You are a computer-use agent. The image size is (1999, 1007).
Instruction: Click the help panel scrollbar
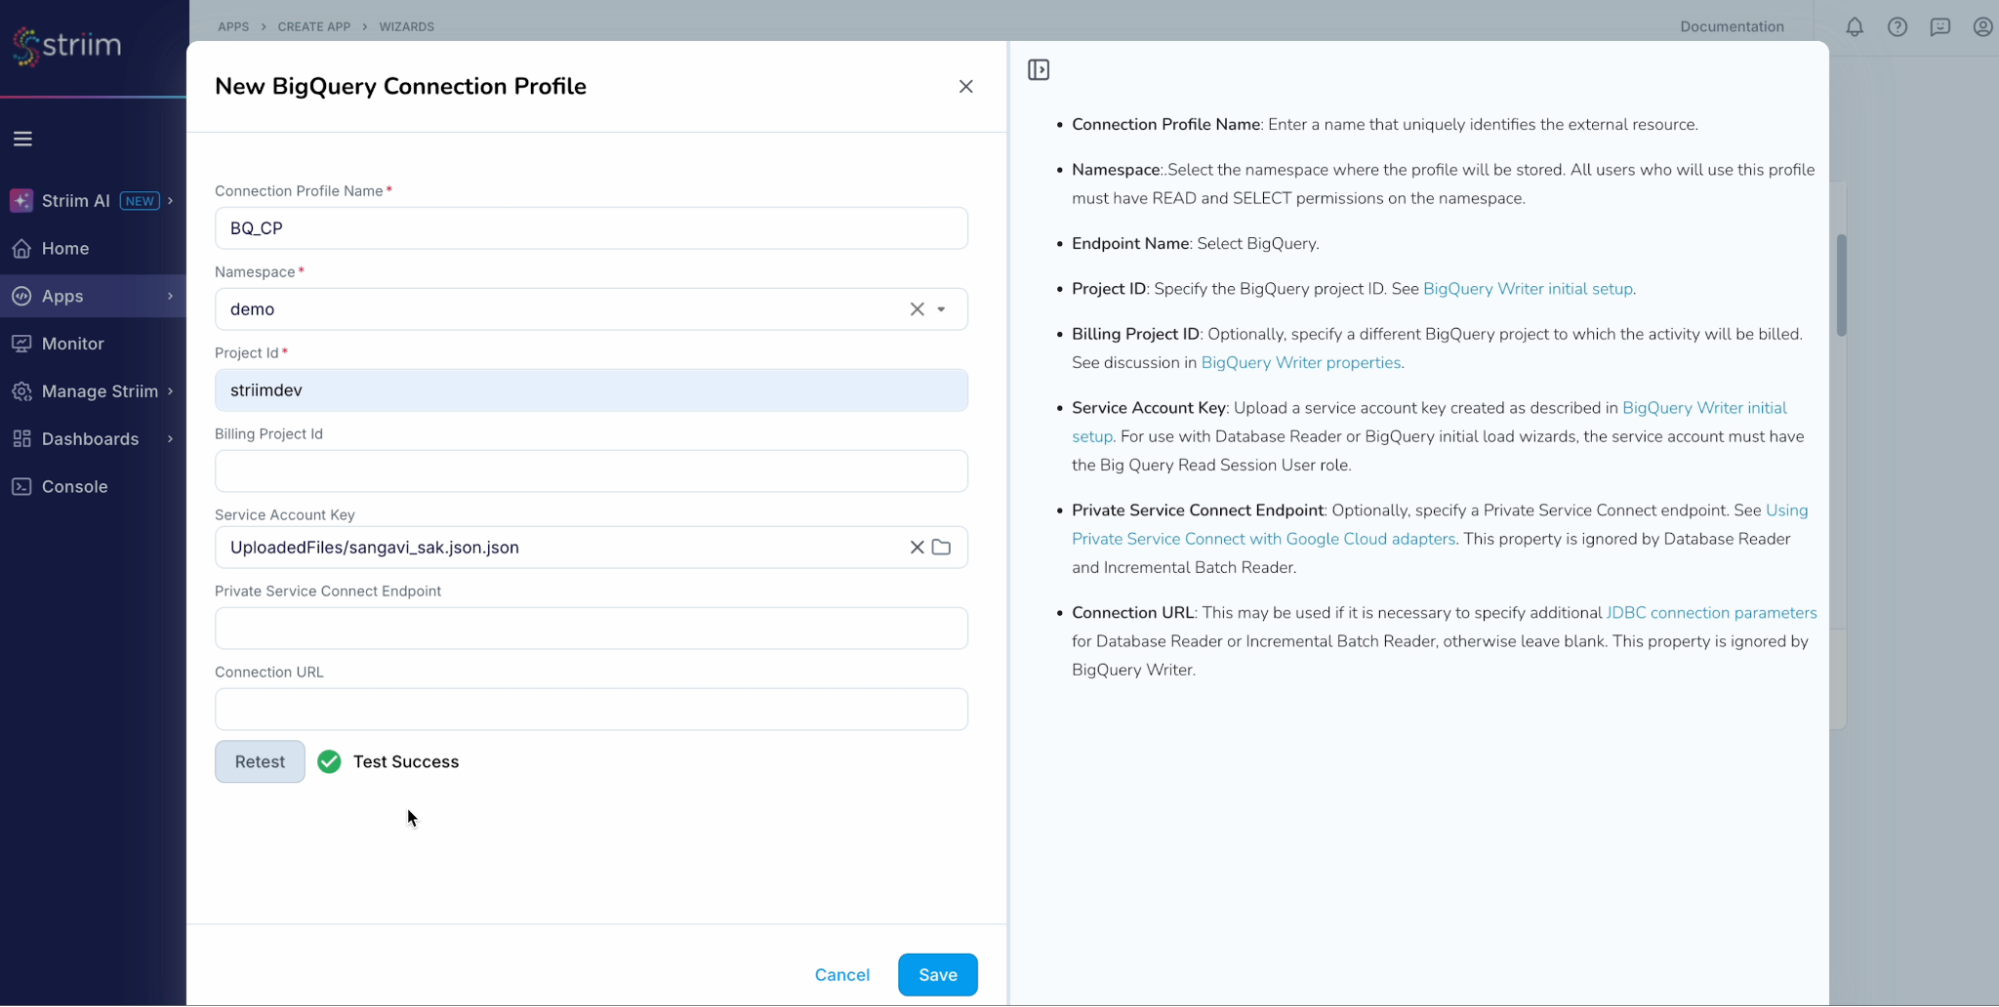coord(1841,285)
